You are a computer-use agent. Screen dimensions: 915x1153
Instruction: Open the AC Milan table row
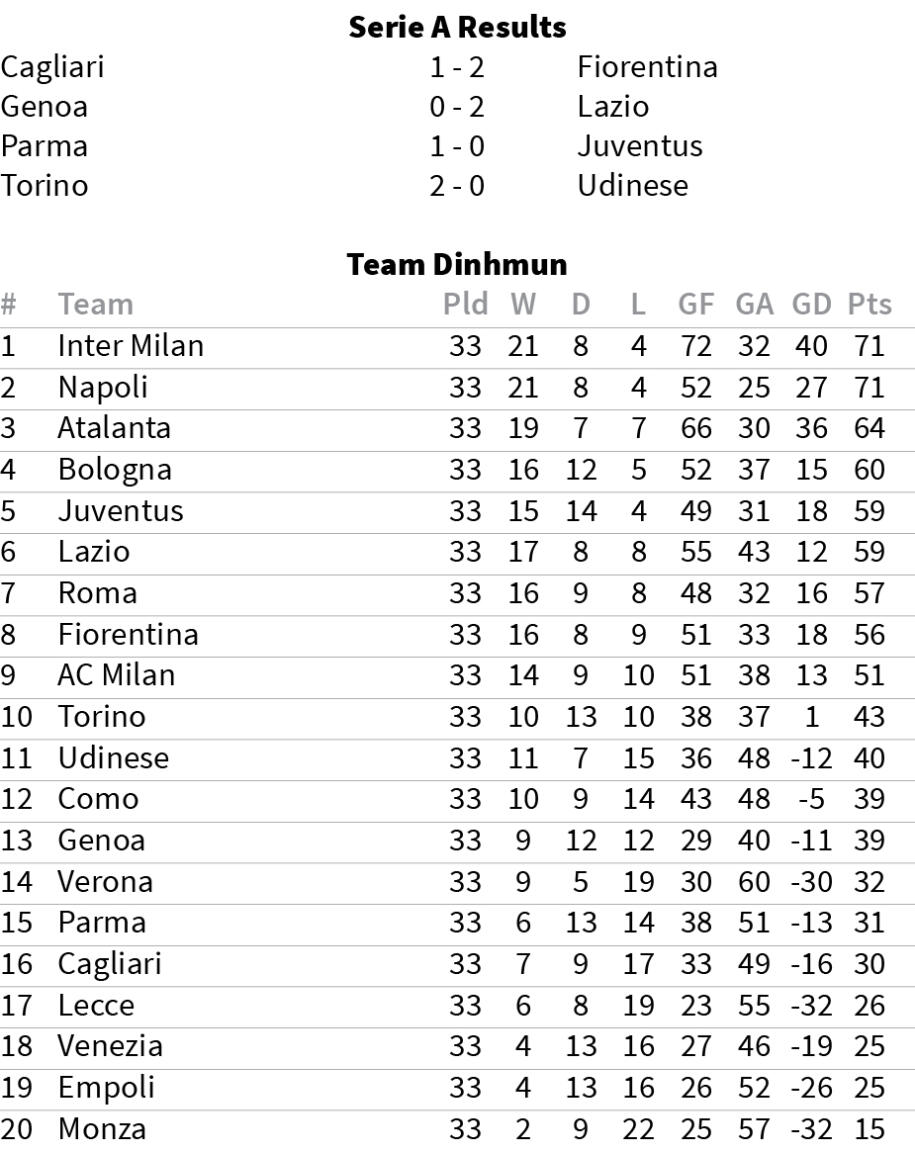tap(458, 676)
